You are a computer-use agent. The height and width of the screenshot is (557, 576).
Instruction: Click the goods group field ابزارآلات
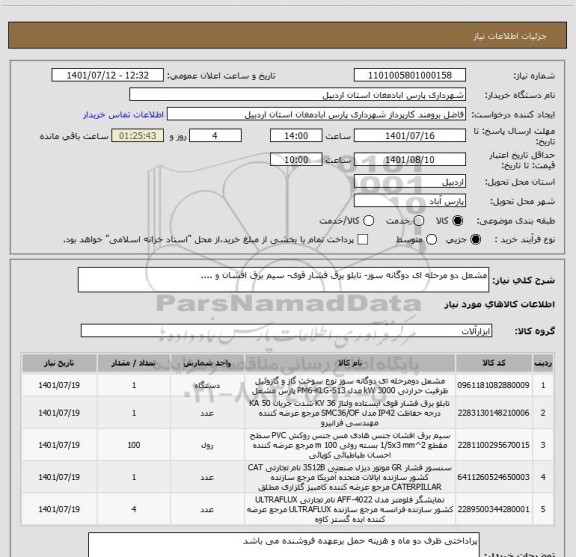pos(286,331)
